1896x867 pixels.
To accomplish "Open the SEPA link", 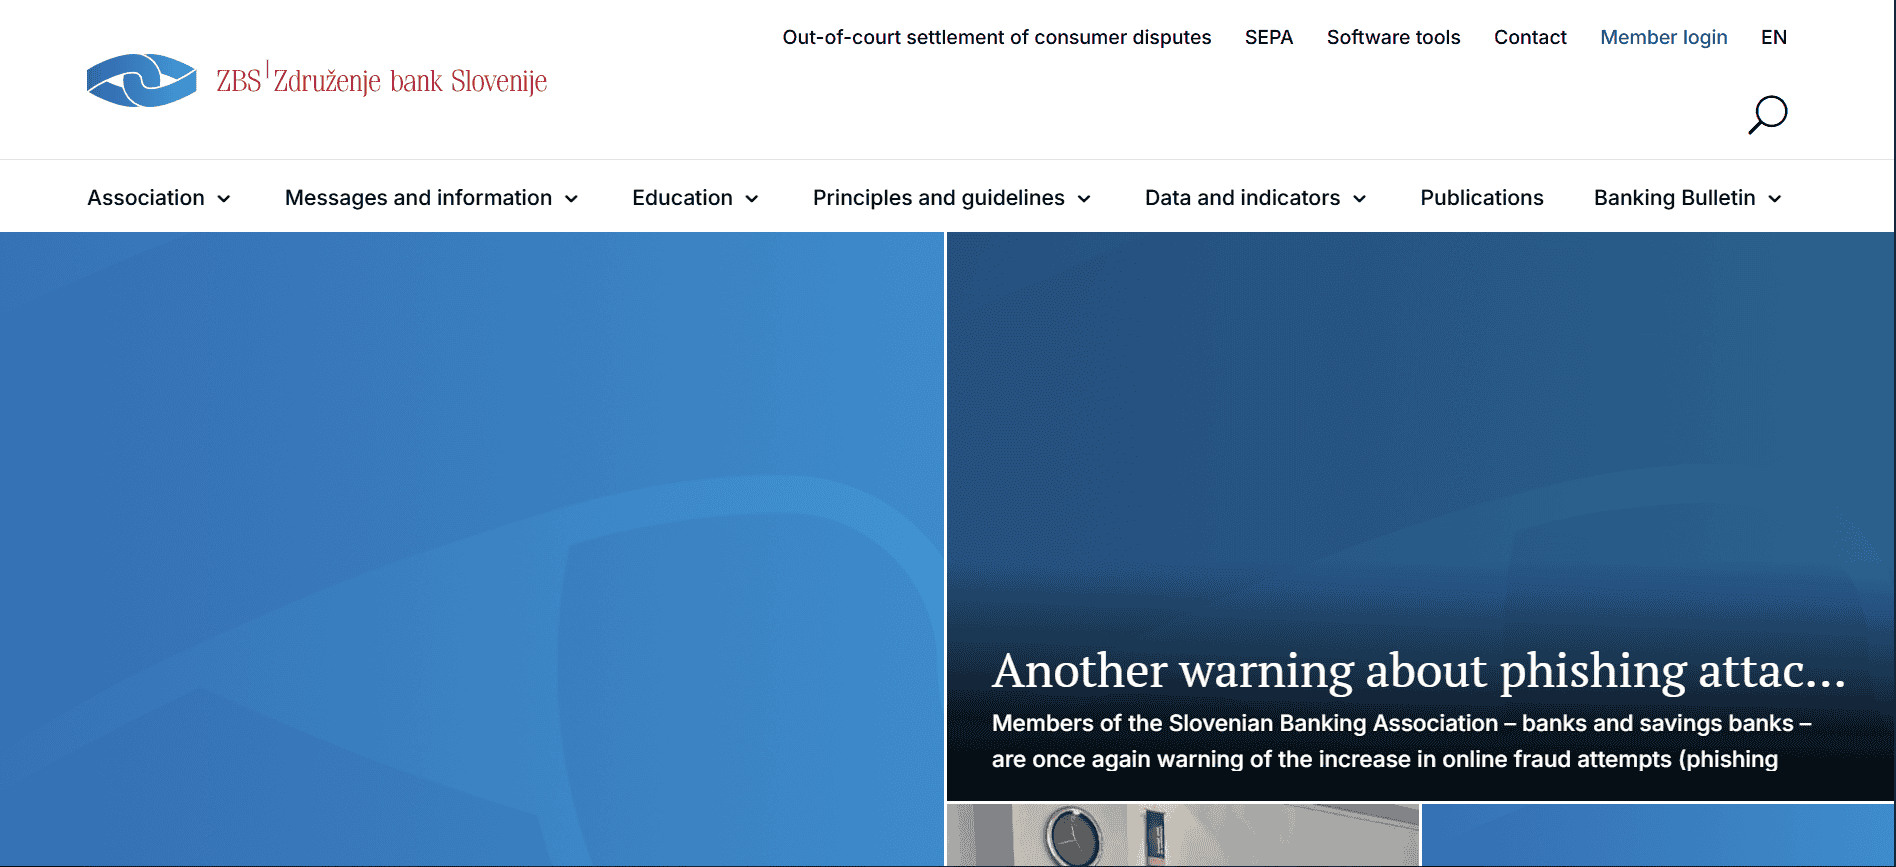I will coord(1268,37).
